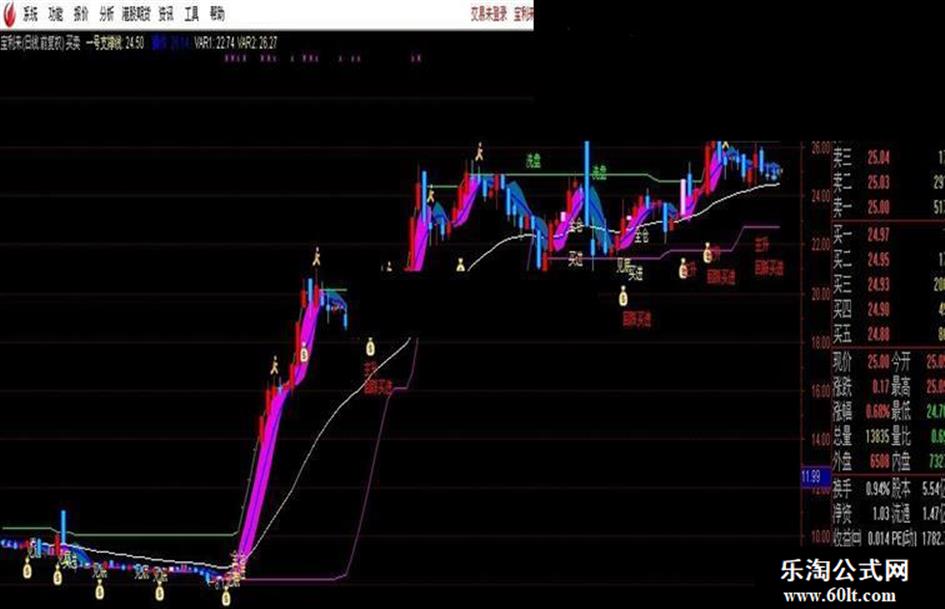Click the 买一 price 24.97

pos(878,234)
